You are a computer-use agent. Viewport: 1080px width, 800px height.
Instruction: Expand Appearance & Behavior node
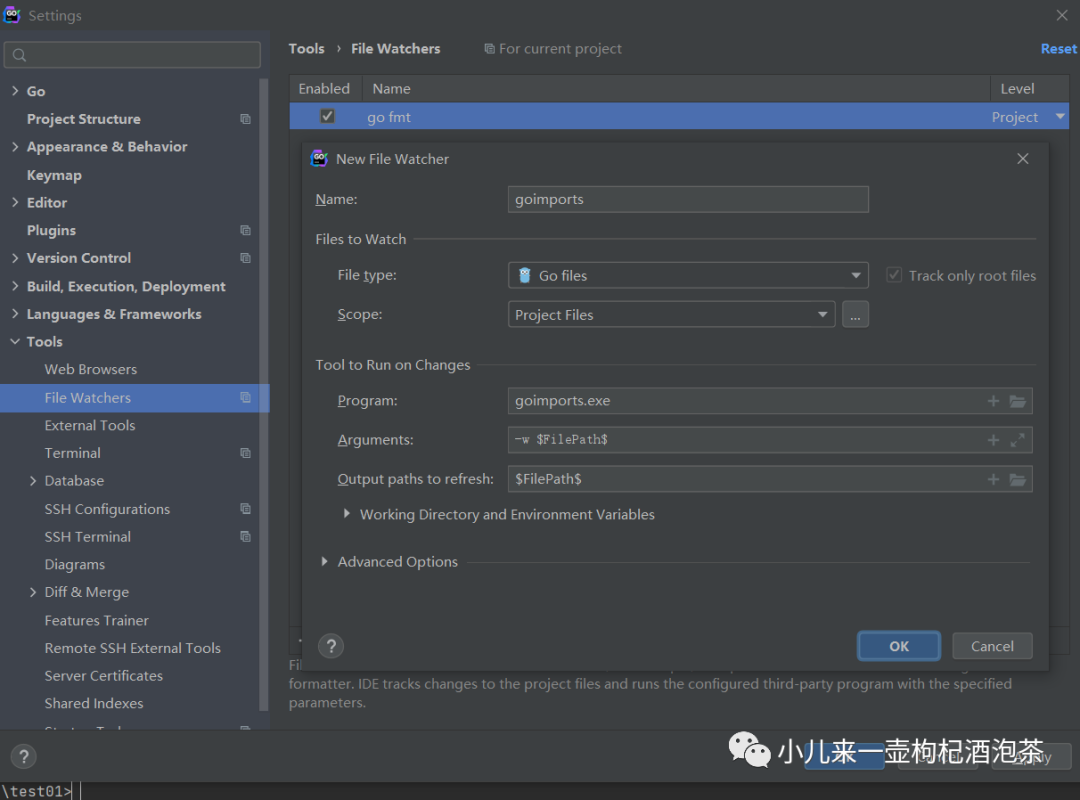(15, 147)
